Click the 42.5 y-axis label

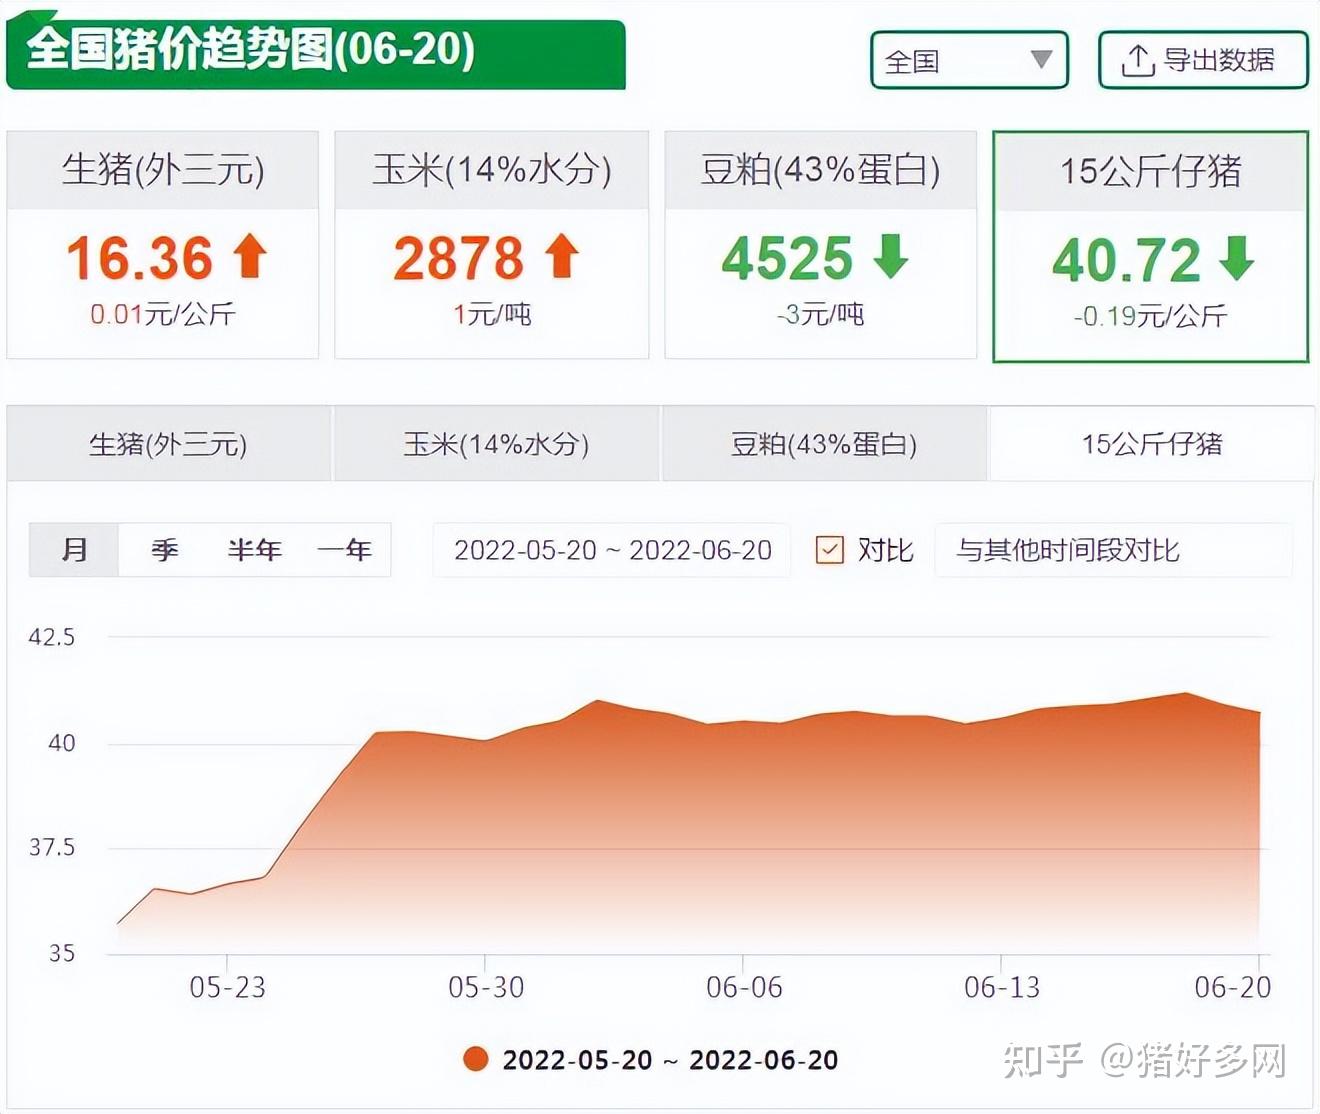[52, 637]
